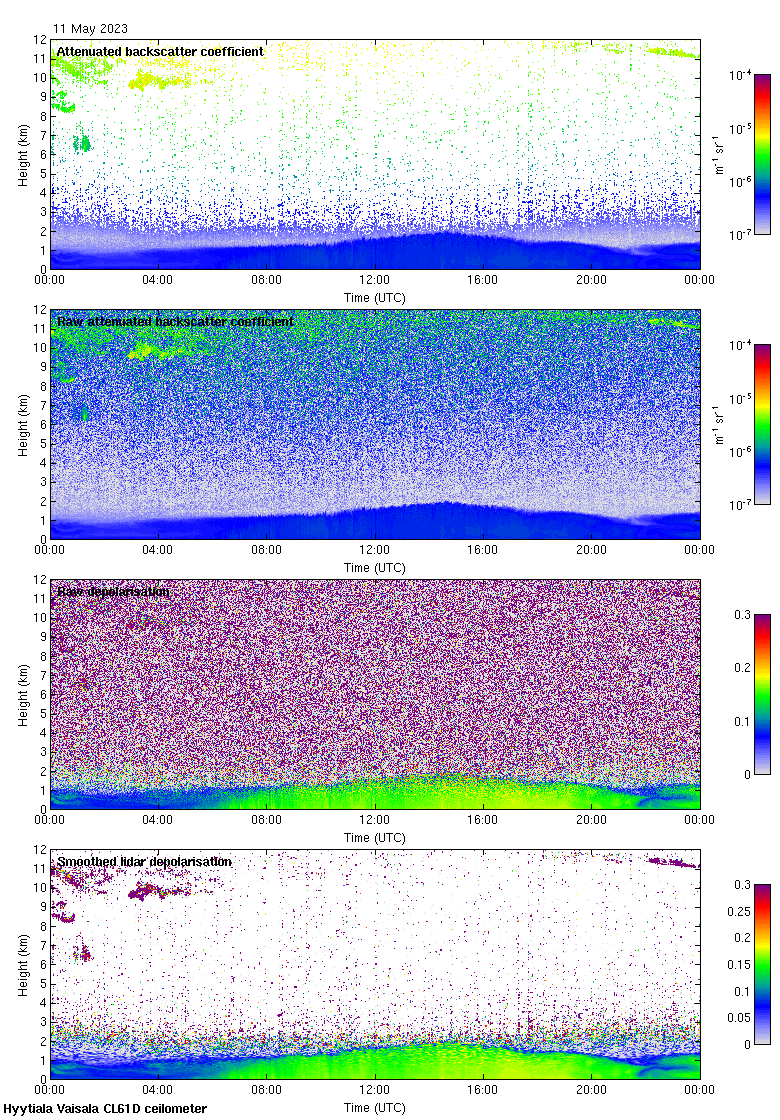Click the cloud layer near 10 km in first plot
780x1120 pixels.
pyautogui.click(x=159, y=79)
